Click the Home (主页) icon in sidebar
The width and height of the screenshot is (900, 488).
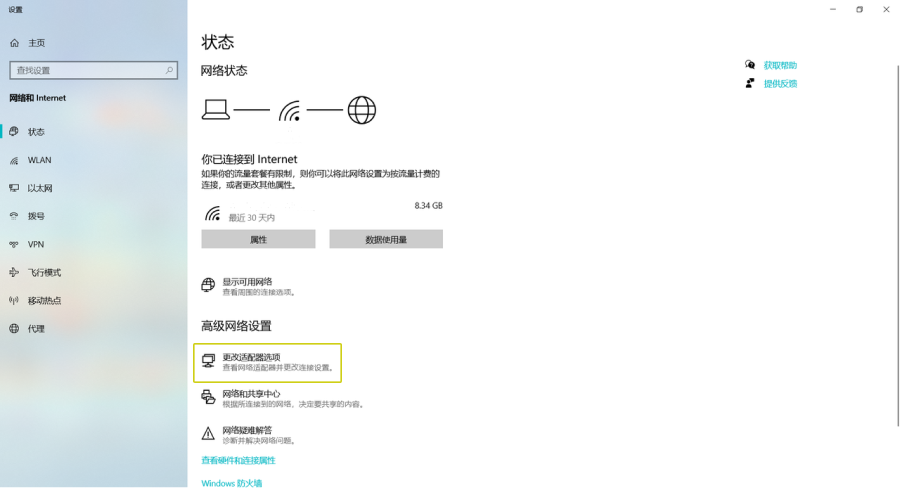pos(14,43)
